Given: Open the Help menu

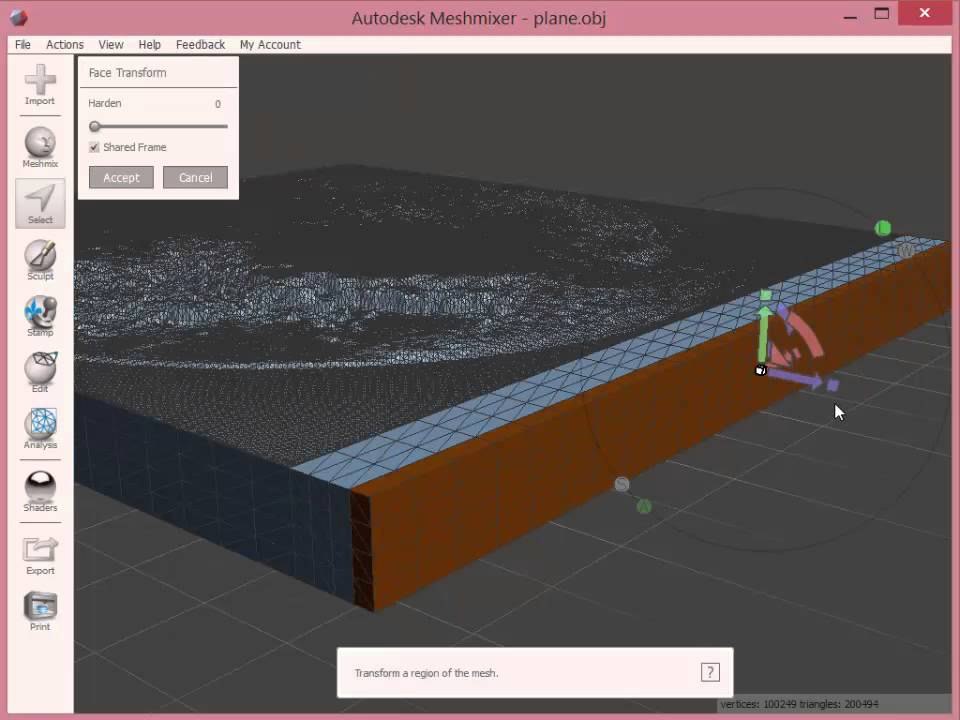Looking at the screenshot, I should [149, 45].
